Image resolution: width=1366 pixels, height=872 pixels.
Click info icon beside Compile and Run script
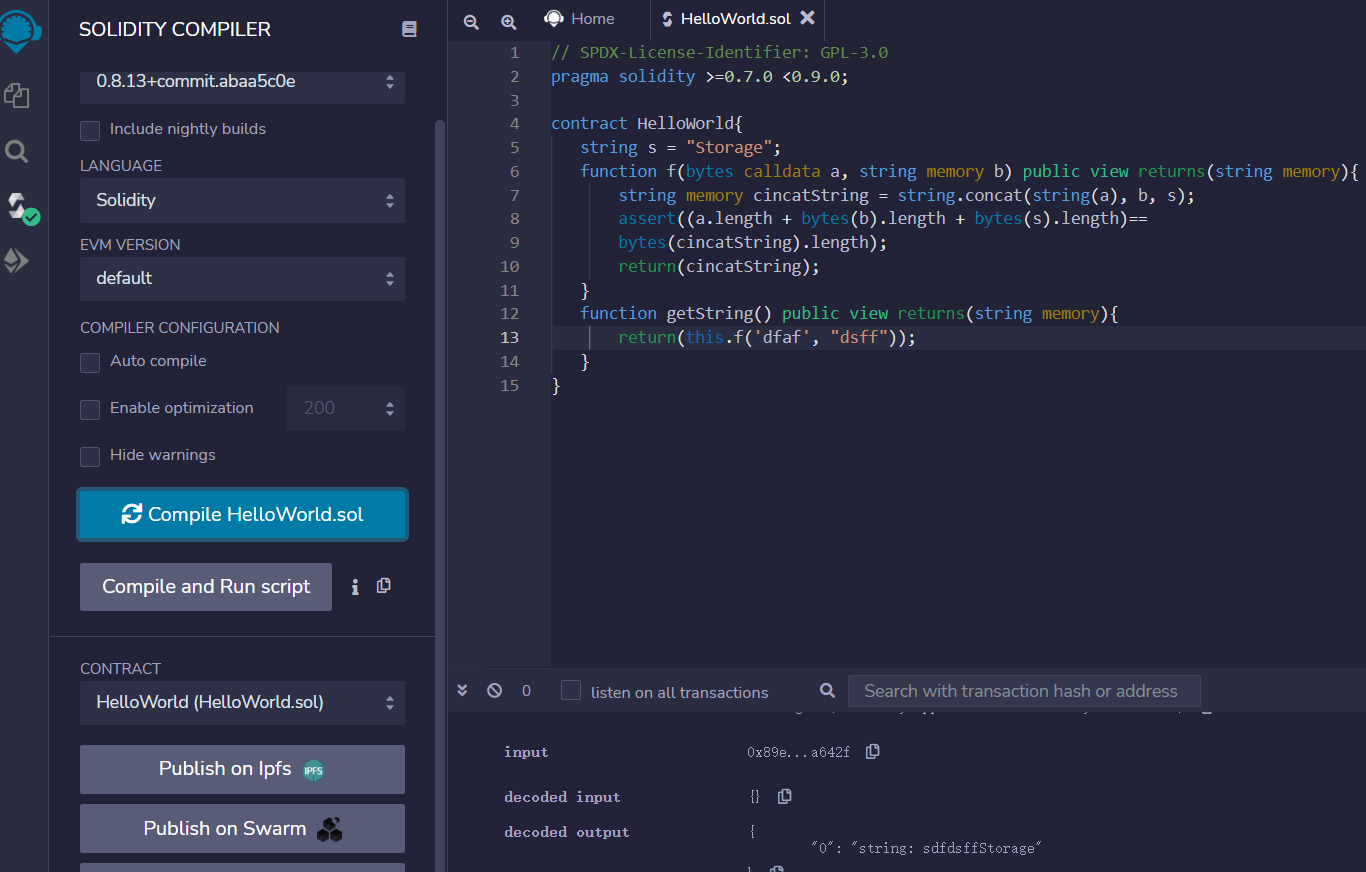click(x=355, y=587)
